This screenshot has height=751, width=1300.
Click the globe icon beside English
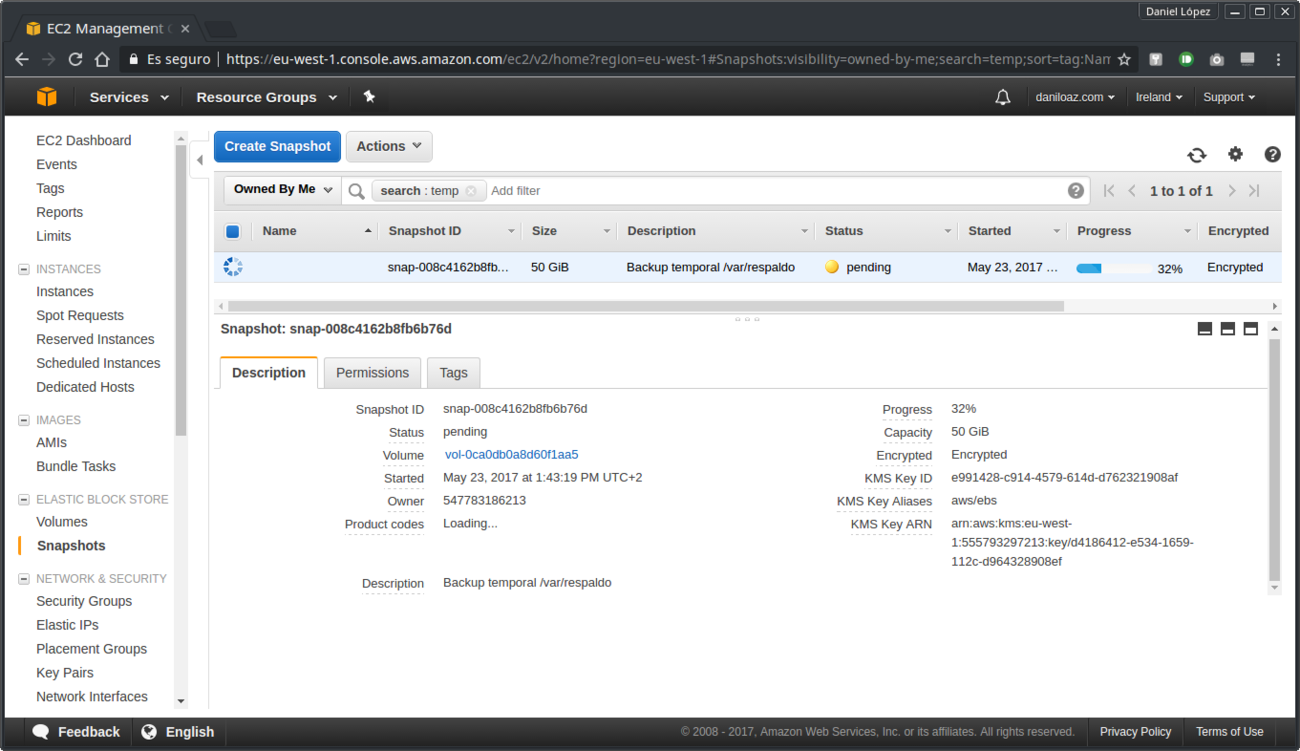[149, 732]
